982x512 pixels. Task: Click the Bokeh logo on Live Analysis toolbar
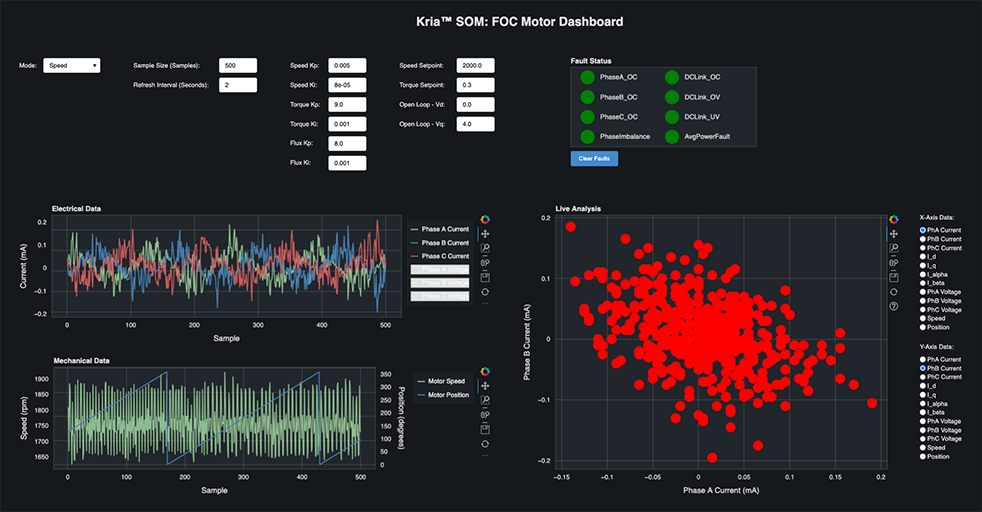tap(894, 220)
